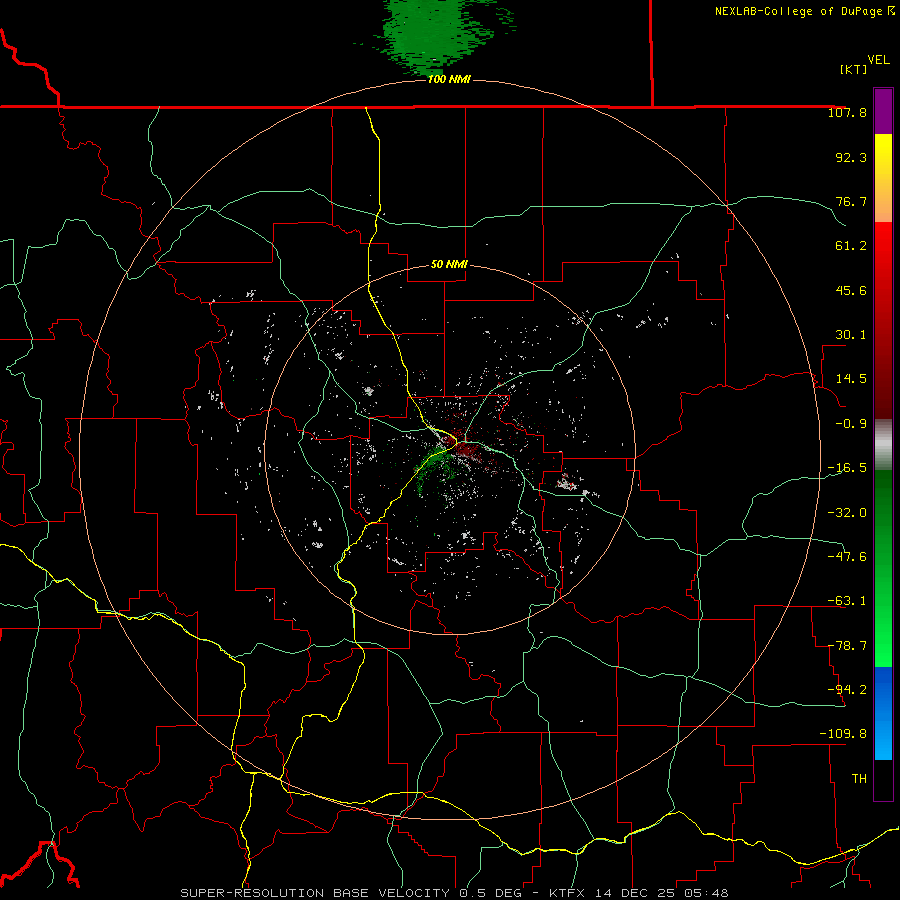900x900 pixels.
Task: Click the -109.8 velocity scale value
Action: point(843,734)
